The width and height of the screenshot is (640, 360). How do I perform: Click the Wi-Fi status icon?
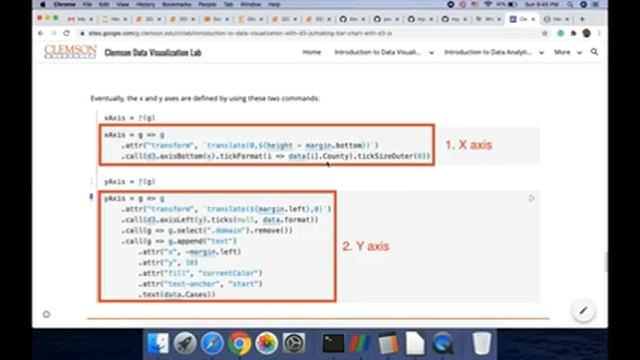488,4
